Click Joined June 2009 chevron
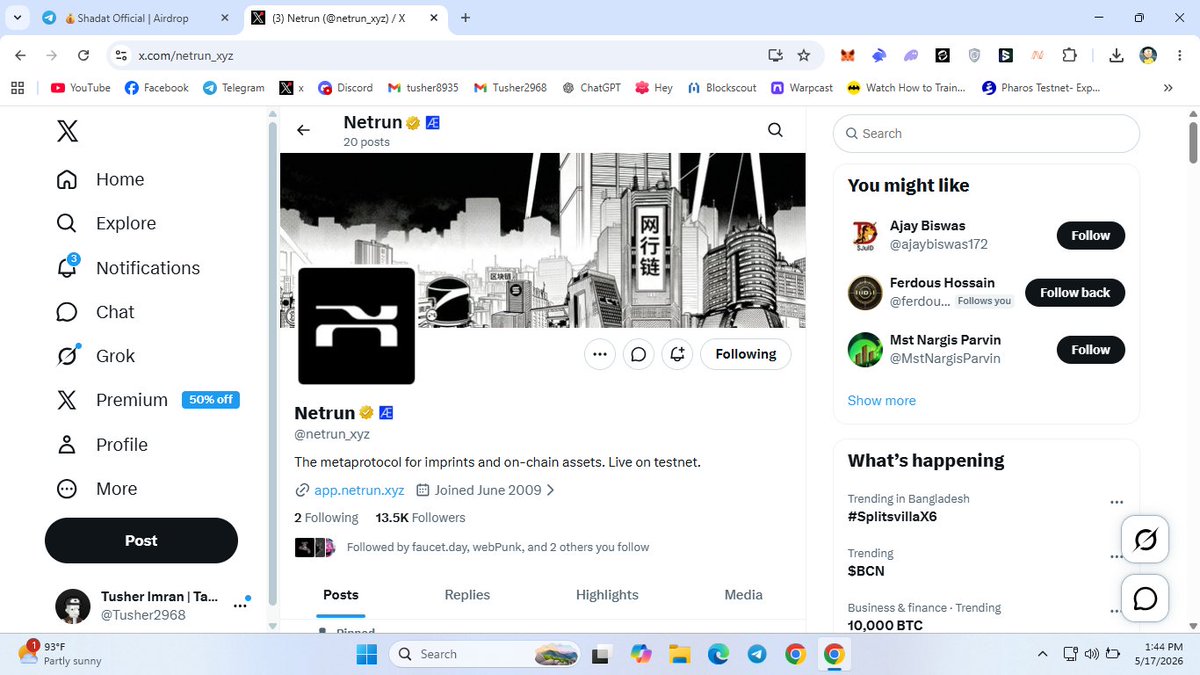Screen dimensions: 1200x675 550,490
